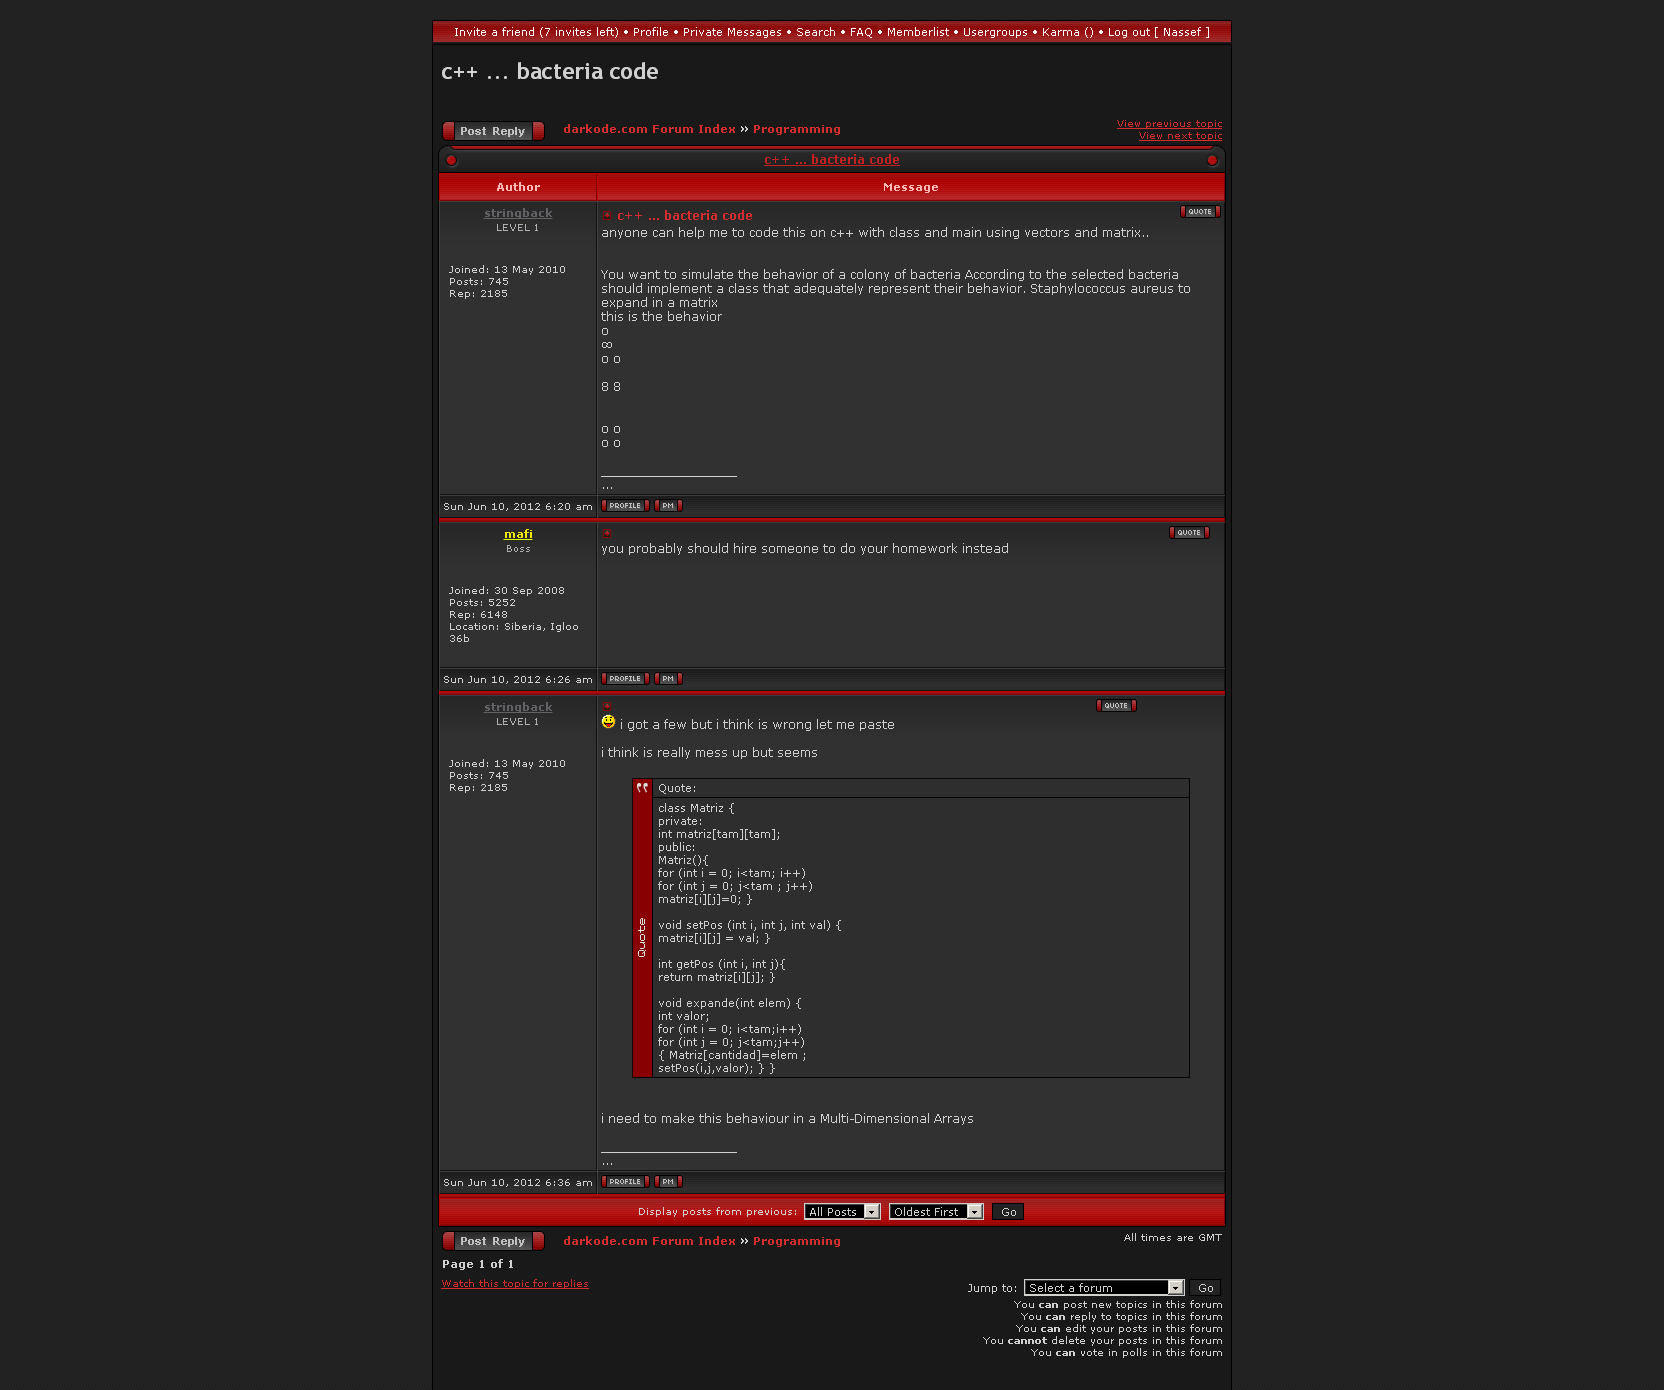1664x1390 pixels.
Task: Click the PM icon under stringback's first post
Action: (x=668, y=506)
